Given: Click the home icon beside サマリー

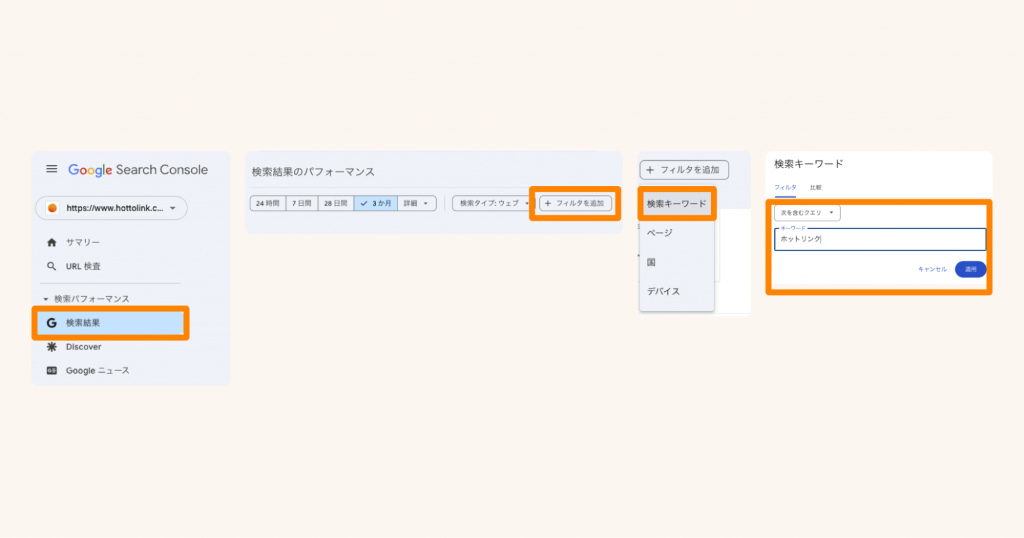Looking at the screenshot, I should (52, 242).
